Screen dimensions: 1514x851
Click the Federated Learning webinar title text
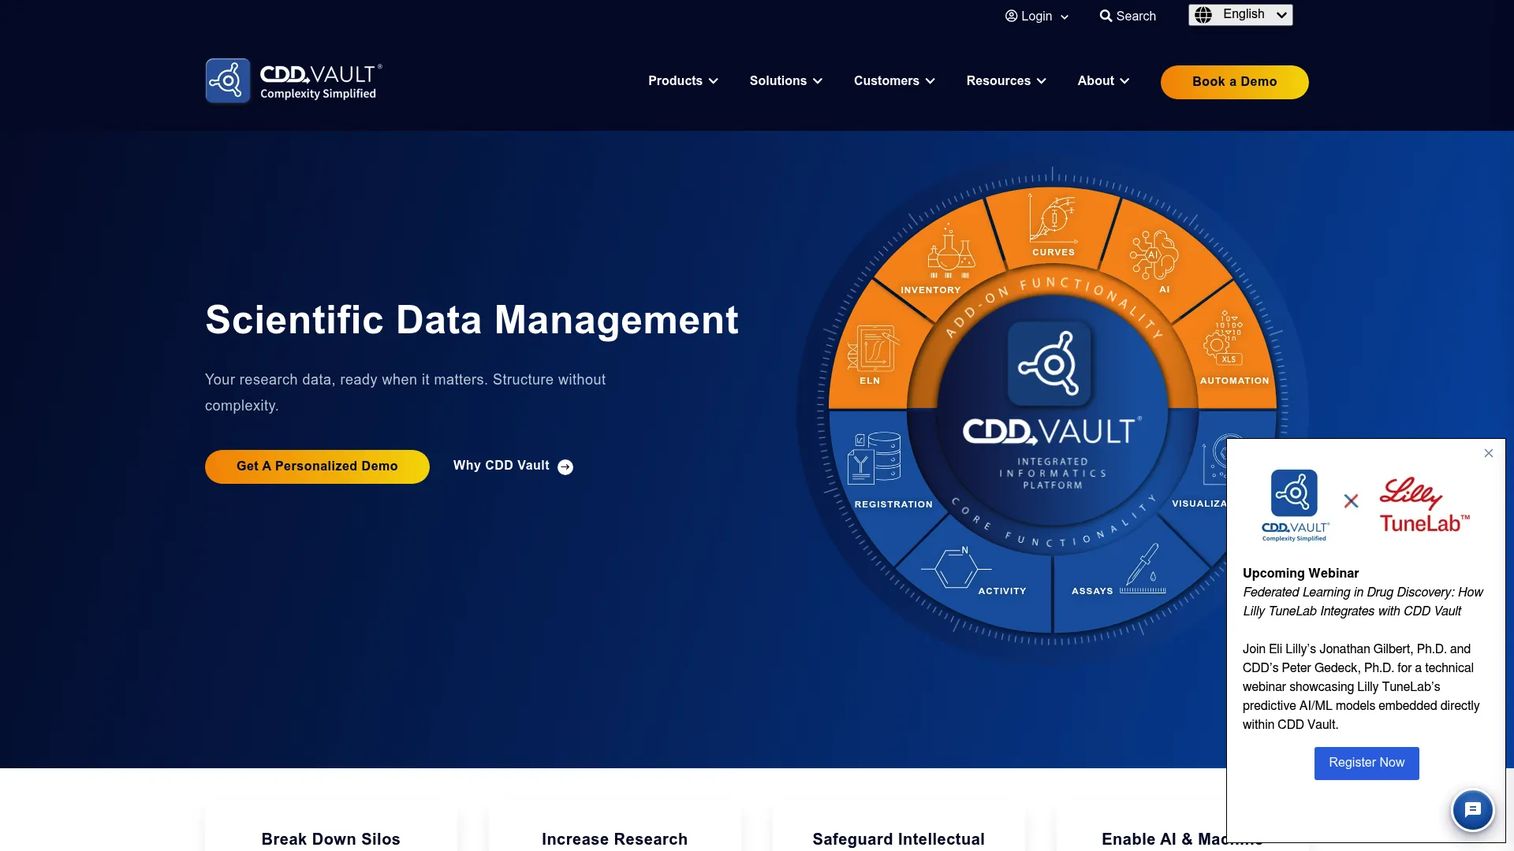tap(1363, 601)
